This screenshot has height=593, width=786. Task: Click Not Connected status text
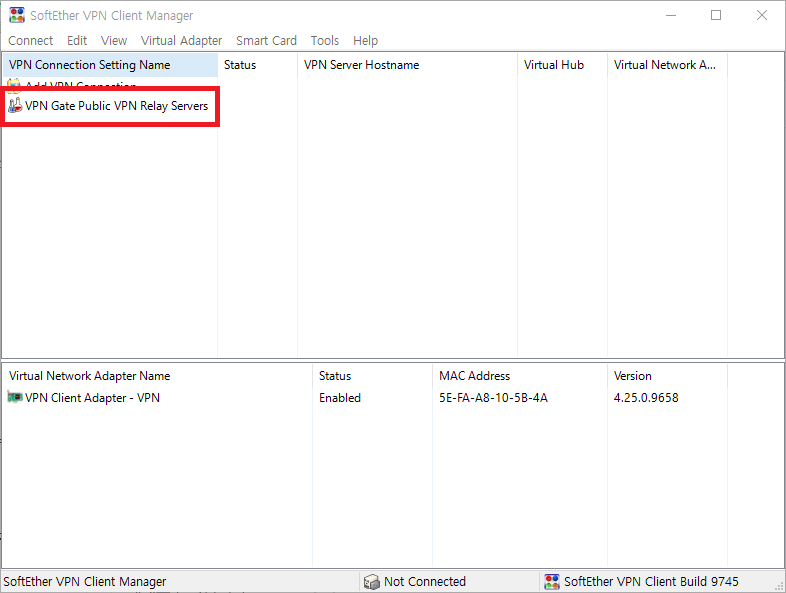pyautogui.click(x=425, y=581)
